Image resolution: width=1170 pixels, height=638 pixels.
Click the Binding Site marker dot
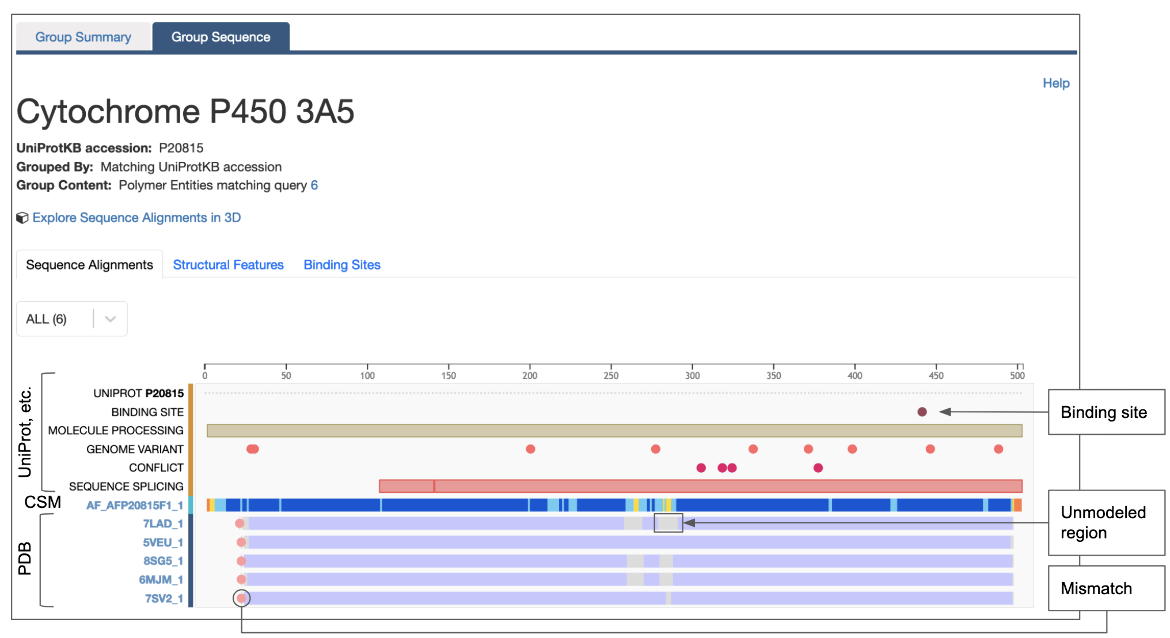(922, 412)
